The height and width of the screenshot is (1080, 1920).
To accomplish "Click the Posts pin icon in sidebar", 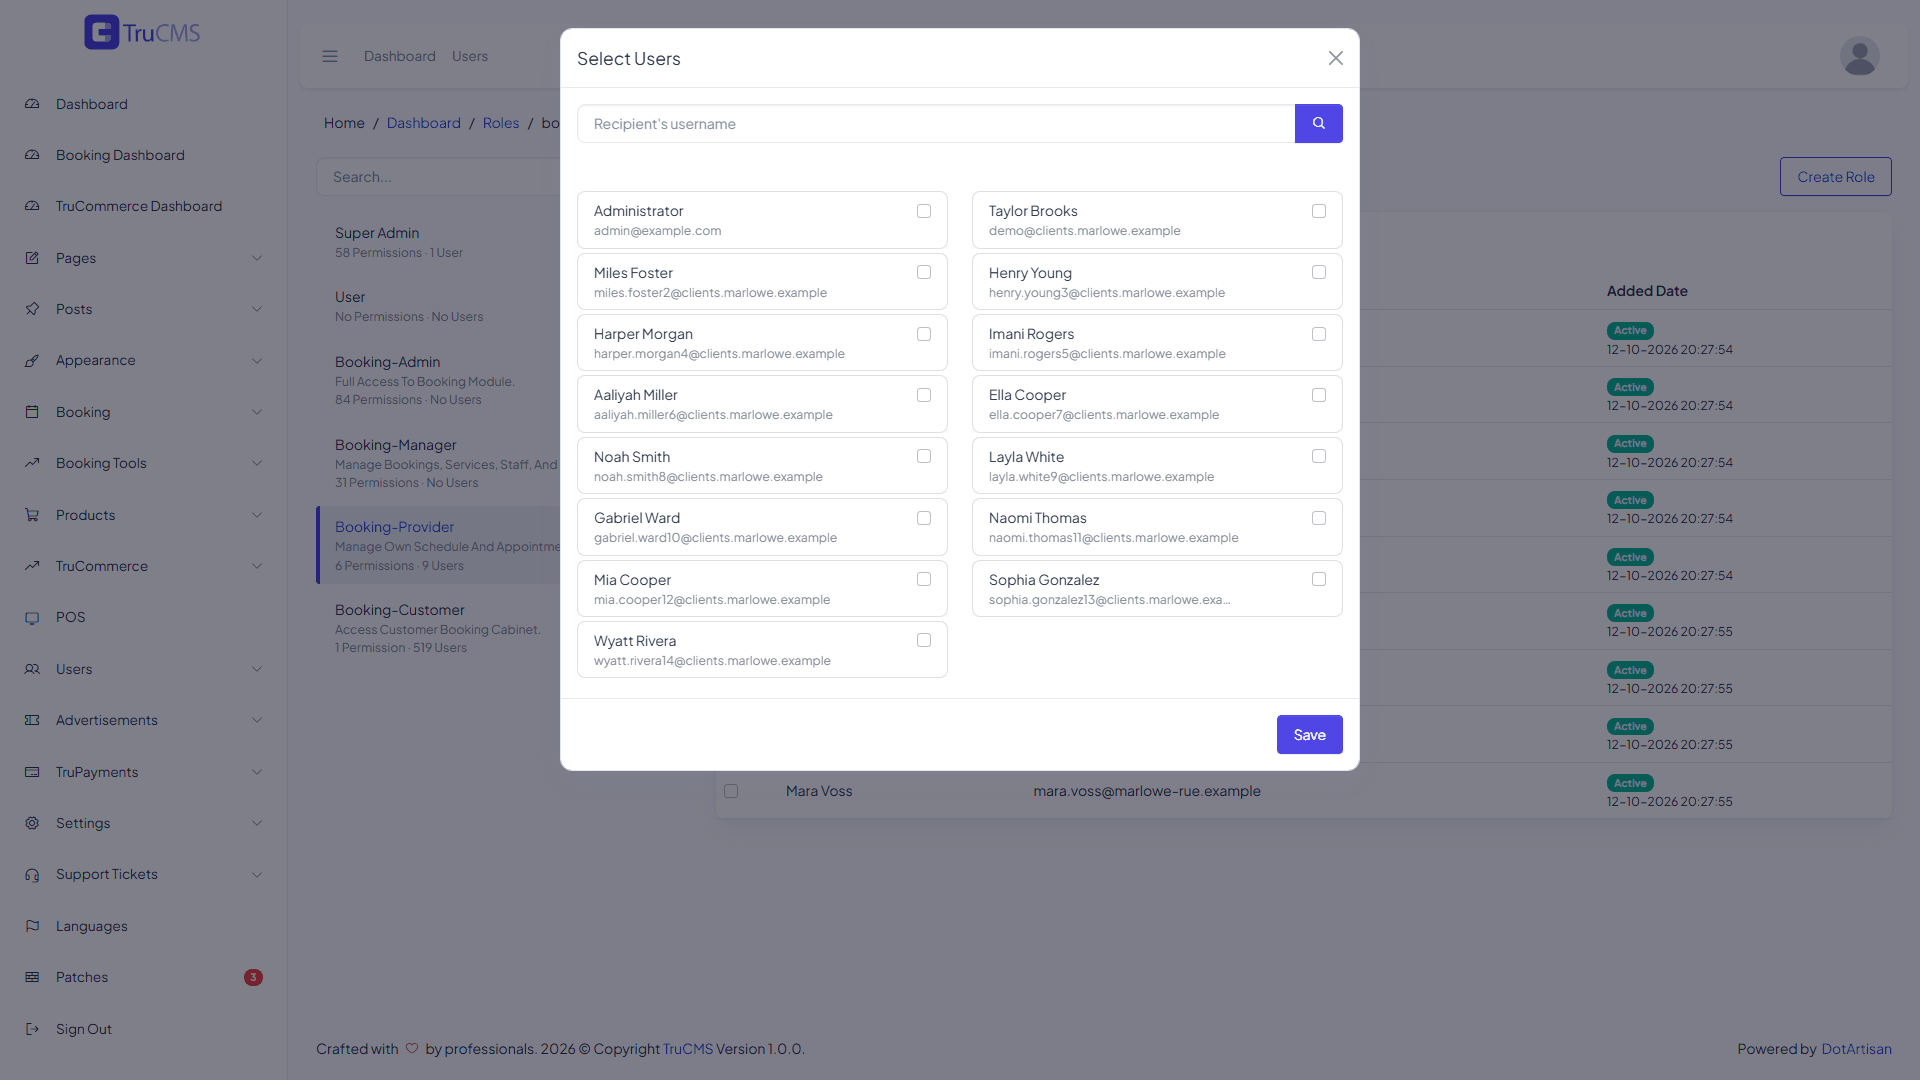I will tap(32, 309).
